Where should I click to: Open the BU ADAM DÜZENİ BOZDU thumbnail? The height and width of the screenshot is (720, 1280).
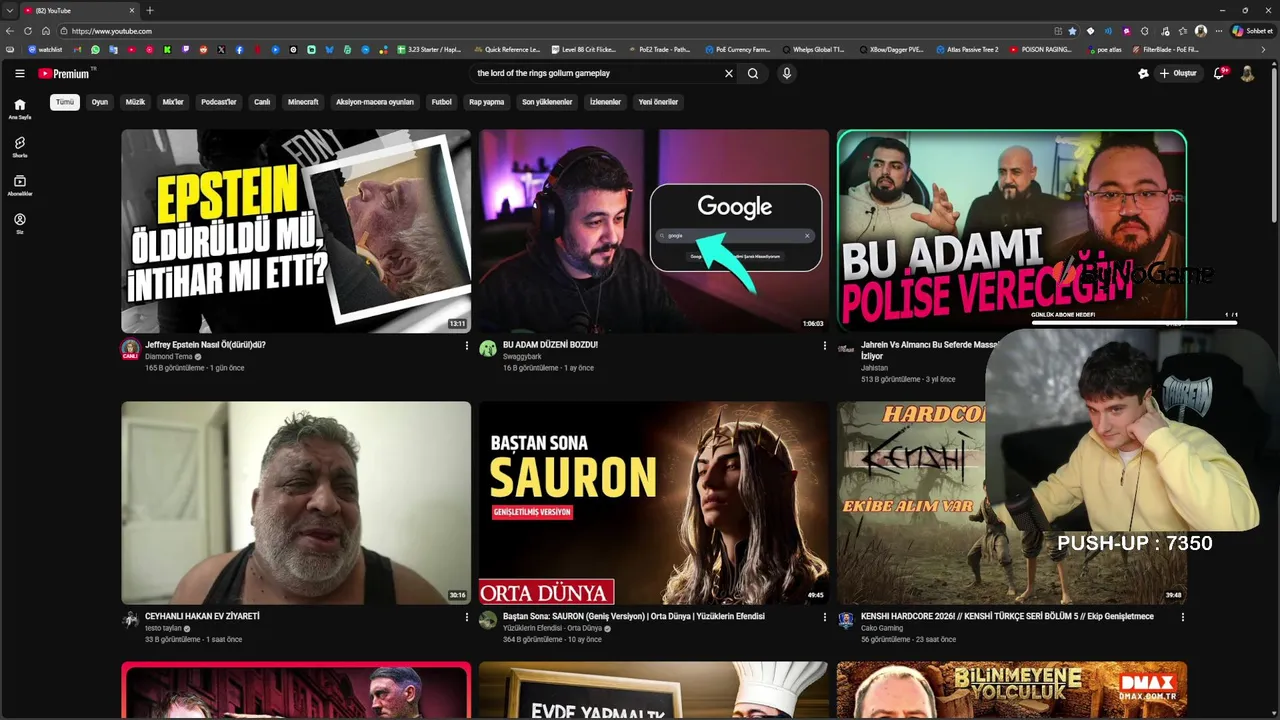(x=654, y=231)
